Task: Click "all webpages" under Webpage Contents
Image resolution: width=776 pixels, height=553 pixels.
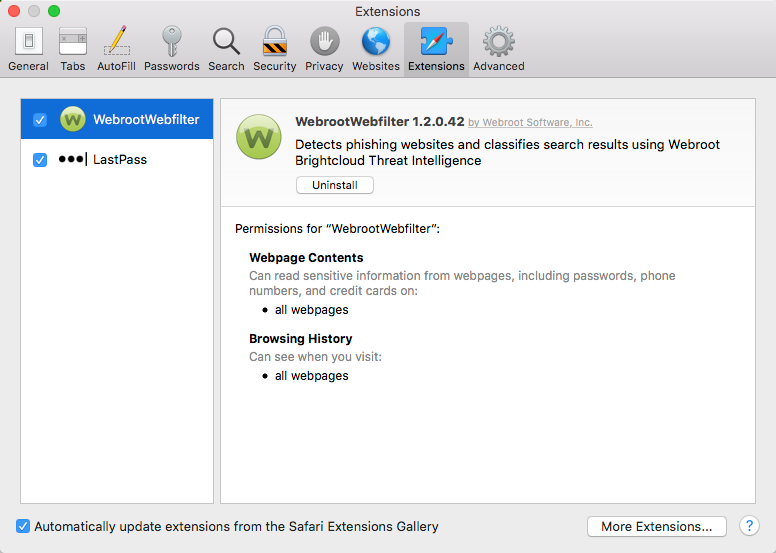Action: tap(311, 310)
